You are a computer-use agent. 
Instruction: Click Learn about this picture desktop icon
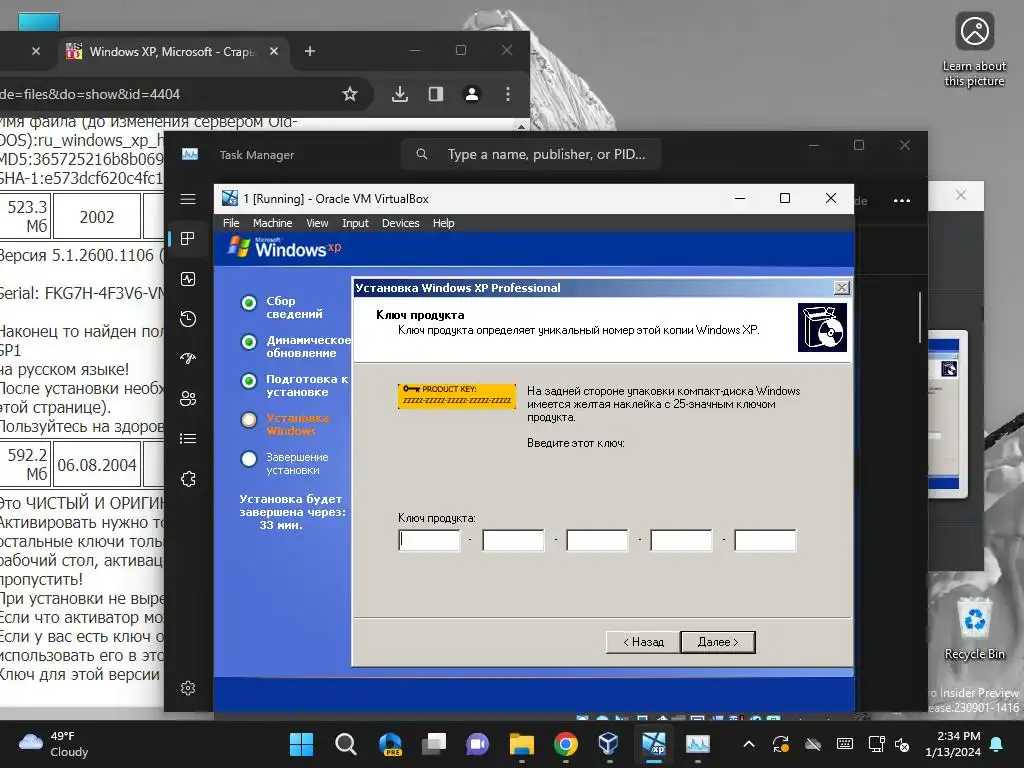974,50
